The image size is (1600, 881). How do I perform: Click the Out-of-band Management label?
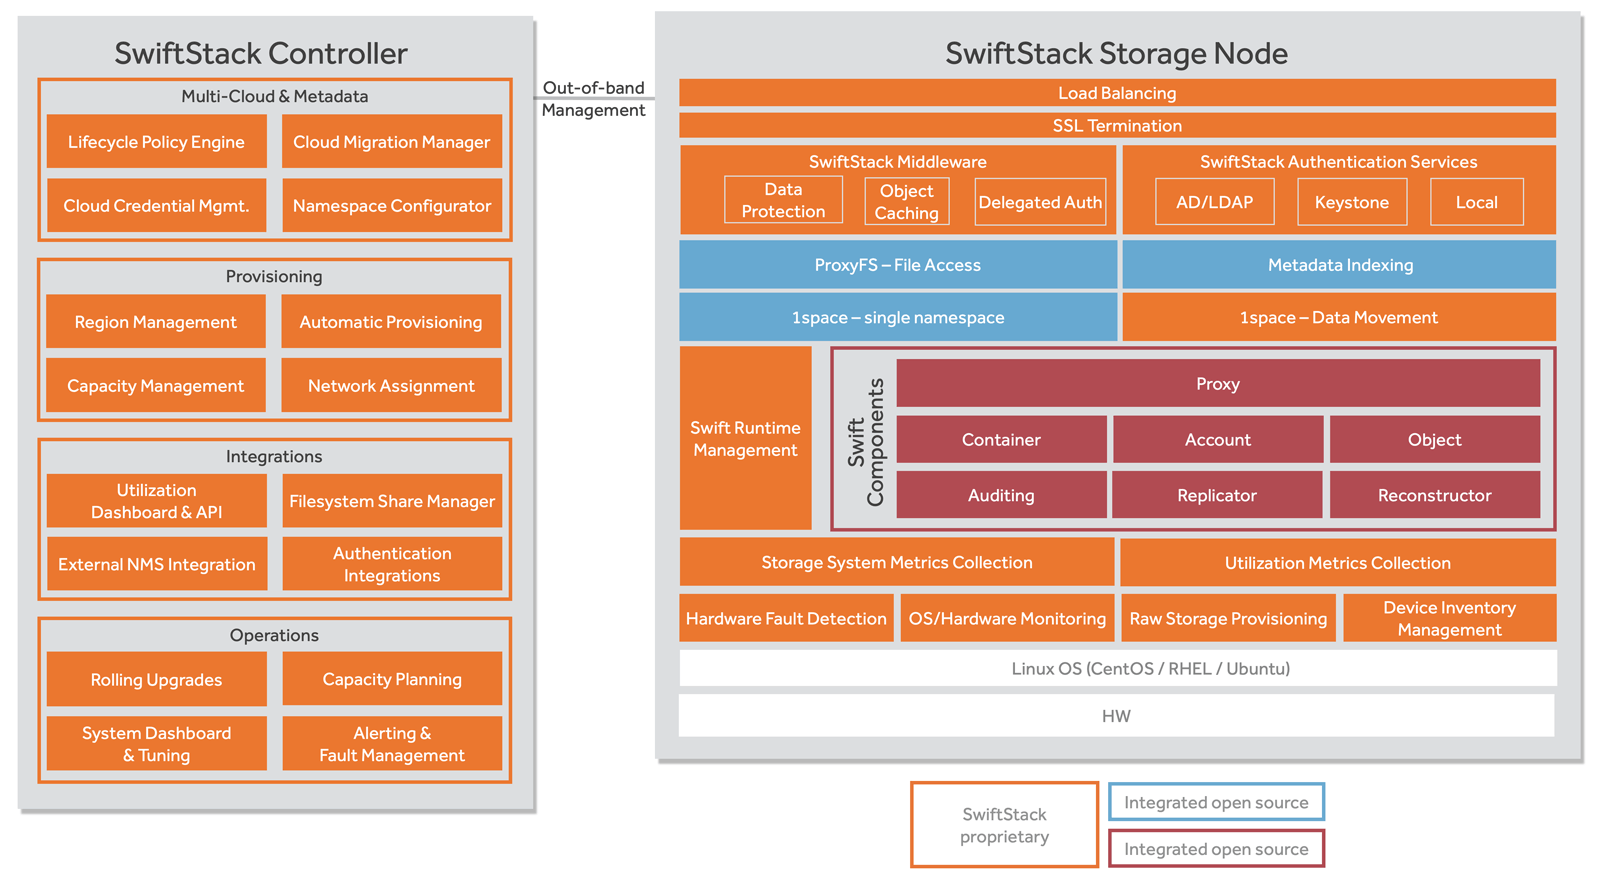(x=593, y=99)
